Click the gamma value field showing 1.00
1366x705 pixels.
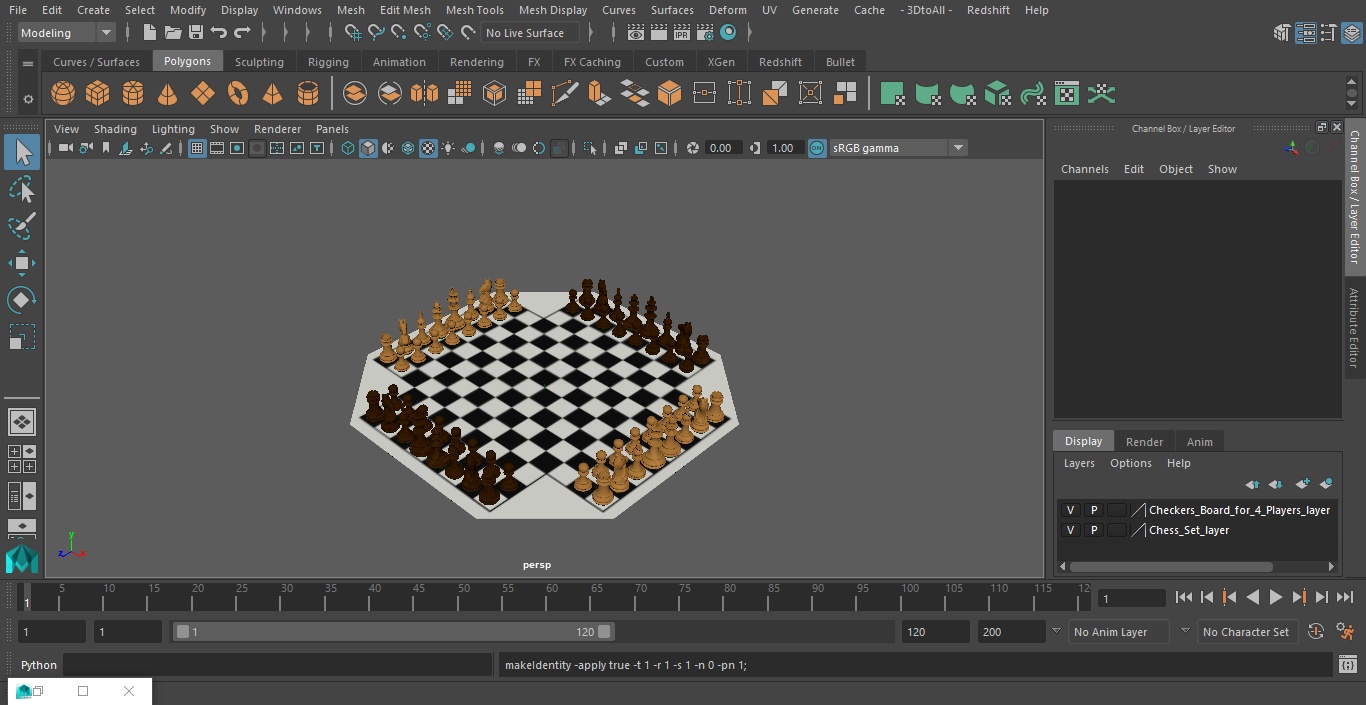[783, 148]
